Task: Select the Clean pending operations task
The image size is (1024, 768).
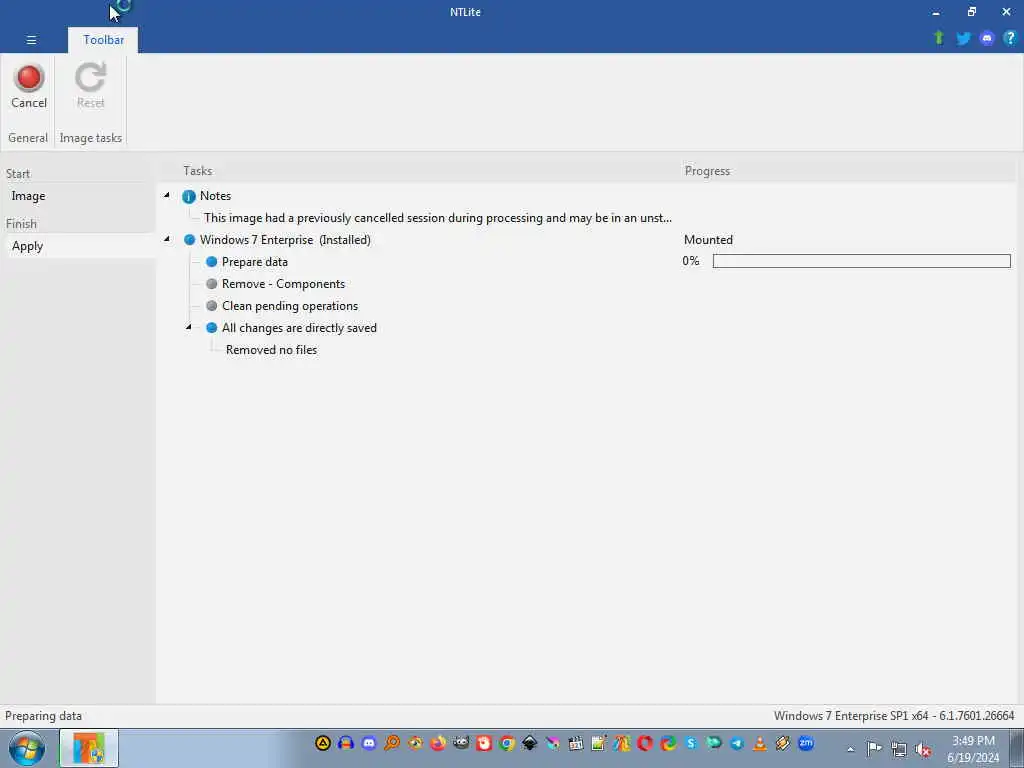Action: (x=290, y=306)
